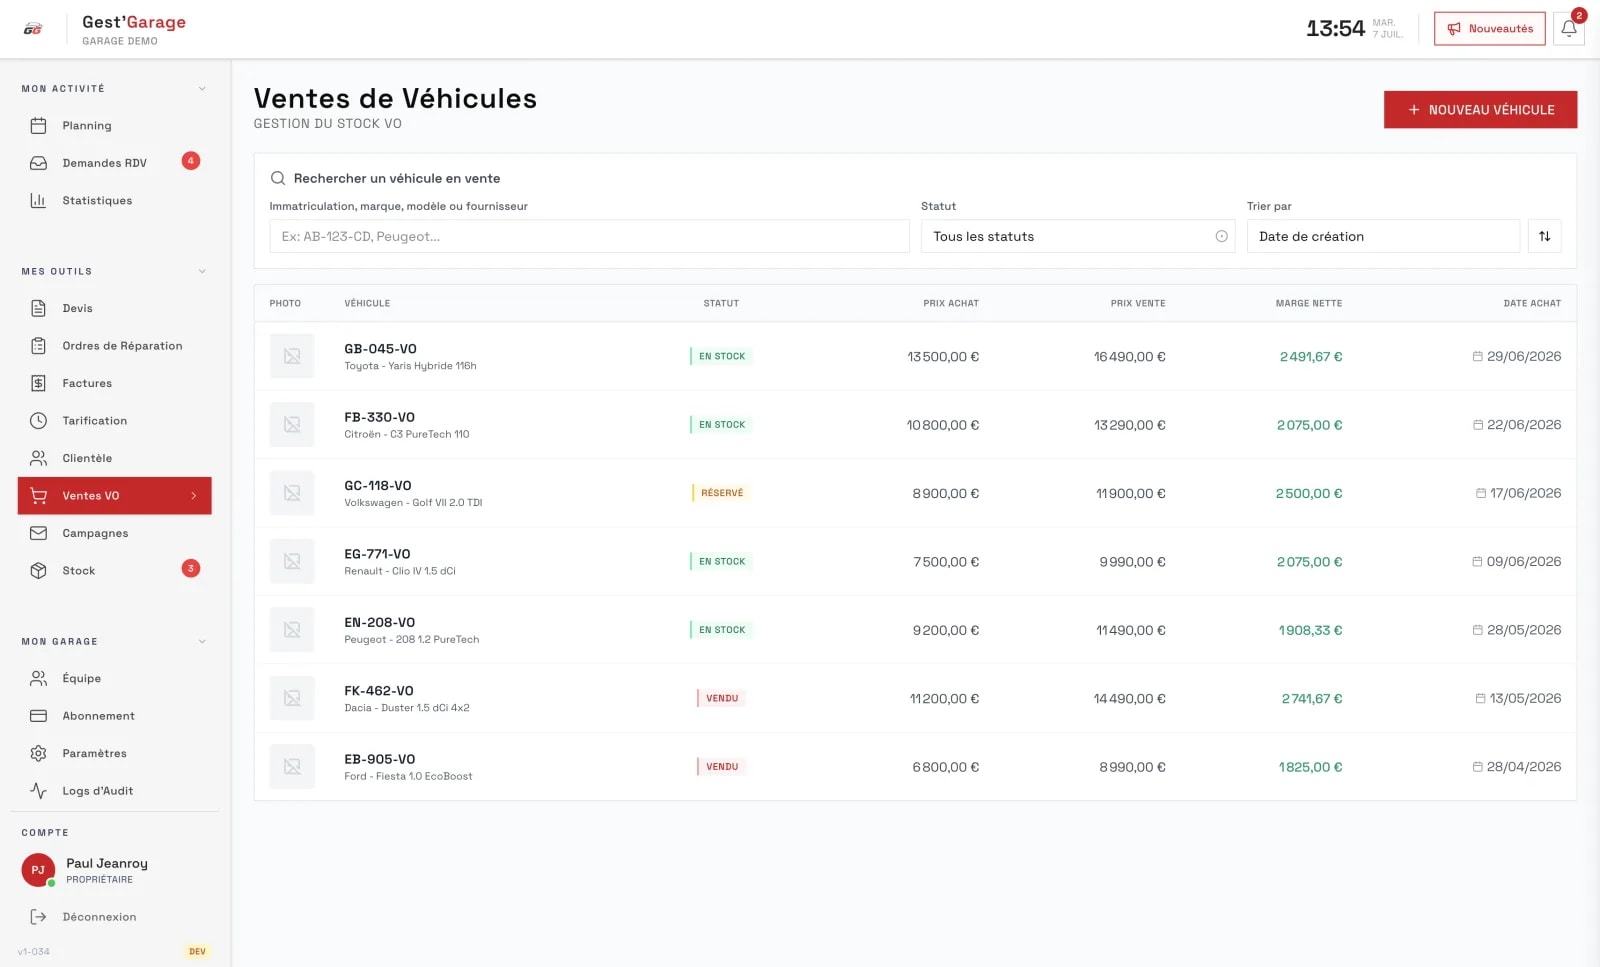
Task: Open the Clientèle menu entry
Action: pos(115,459)
